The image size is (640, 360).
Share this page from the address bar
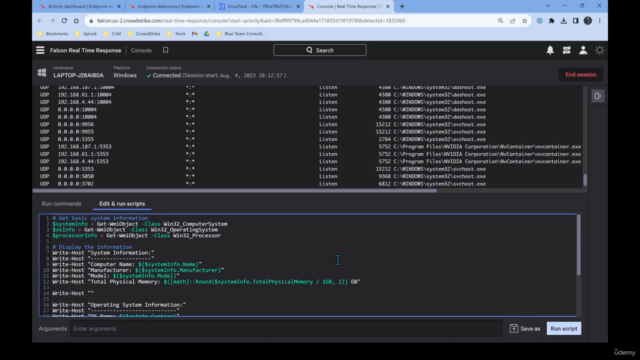pyautogui.click(x=513, y=20)
